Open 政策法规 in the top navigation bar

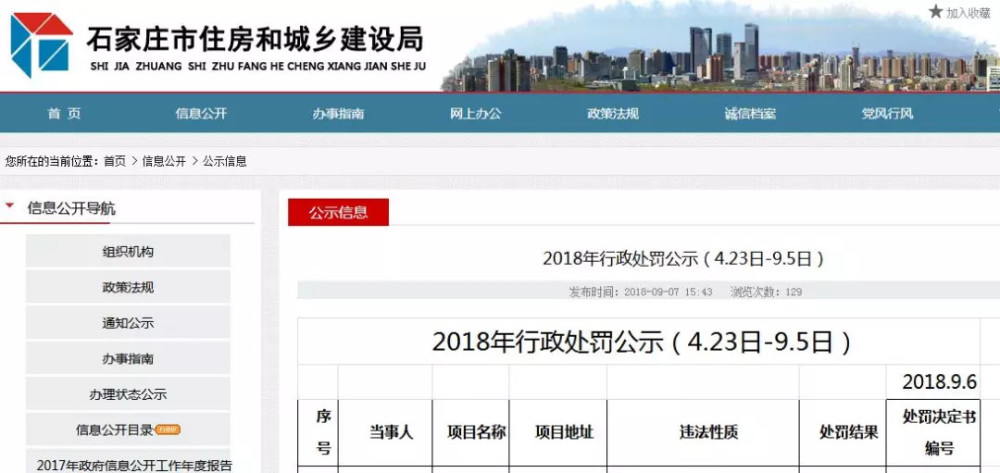[x=613, y=114]
